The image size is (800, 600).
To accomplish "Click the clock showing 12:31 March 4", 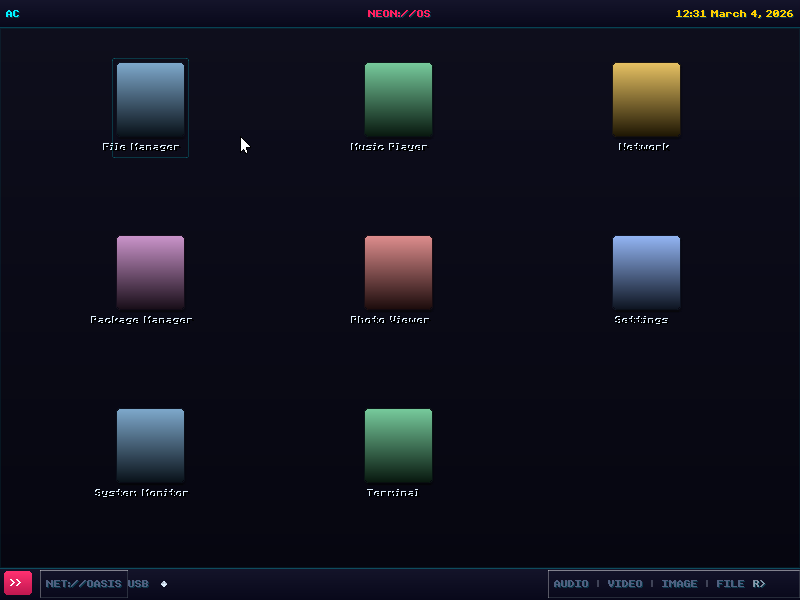I will 737,14.
